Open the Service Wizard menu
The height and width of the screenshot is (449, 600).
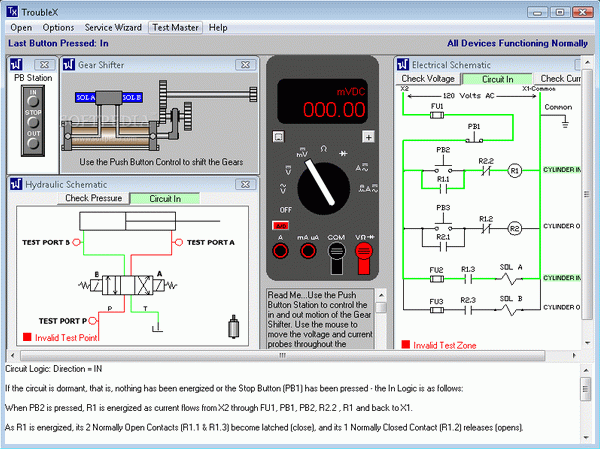113,27
